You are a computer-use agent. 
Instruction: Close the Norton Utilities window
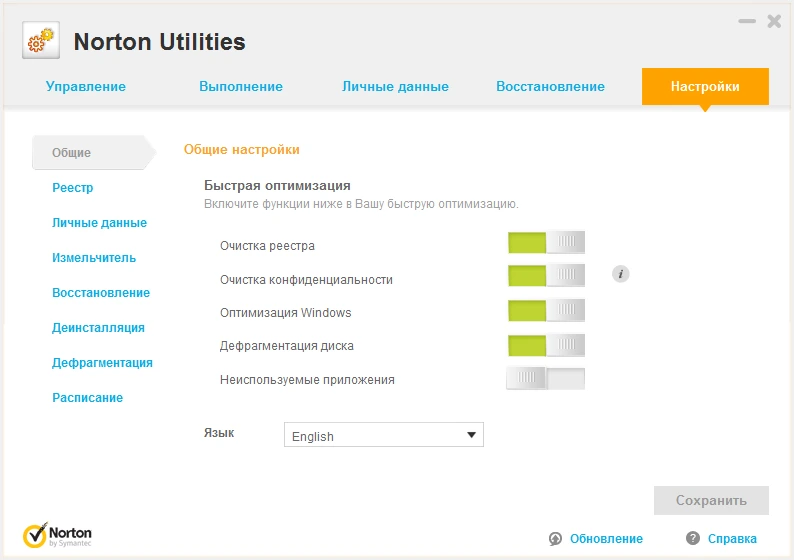point(774,21)
